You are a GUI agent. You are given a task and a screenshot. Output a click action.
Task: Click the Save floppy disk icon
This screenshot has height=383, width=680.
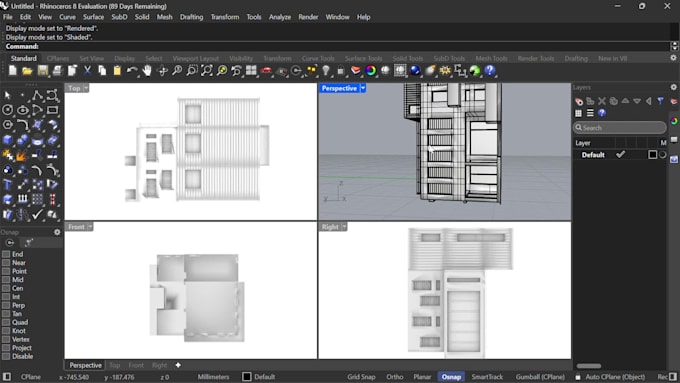click(42, 70)
